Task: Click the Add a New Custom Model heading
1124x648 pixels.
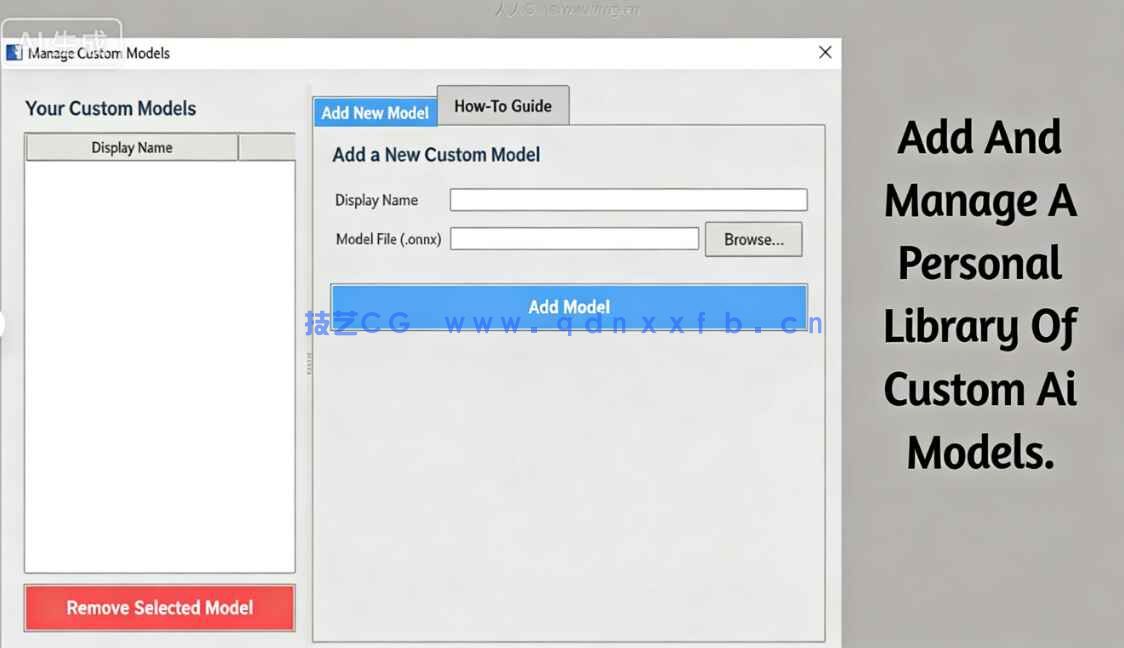Action: (x=434, y=155)
